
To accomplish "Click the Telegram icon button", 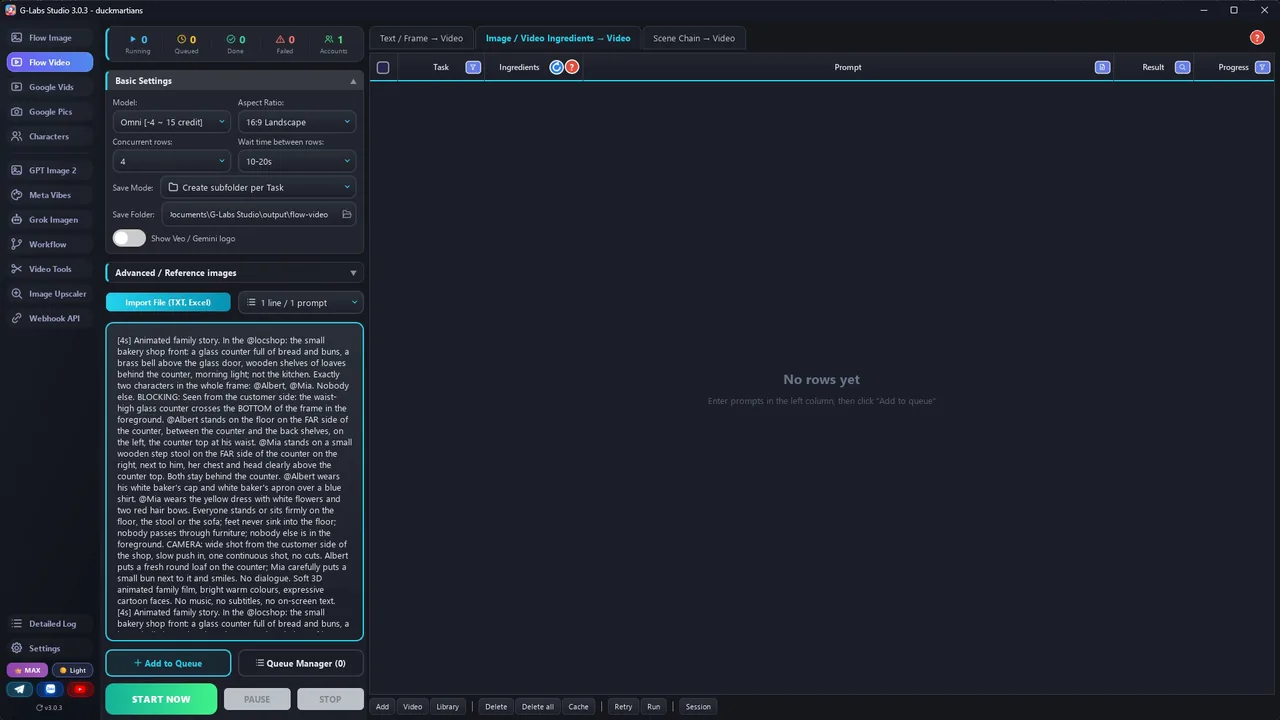I will (x=20, y=689).
